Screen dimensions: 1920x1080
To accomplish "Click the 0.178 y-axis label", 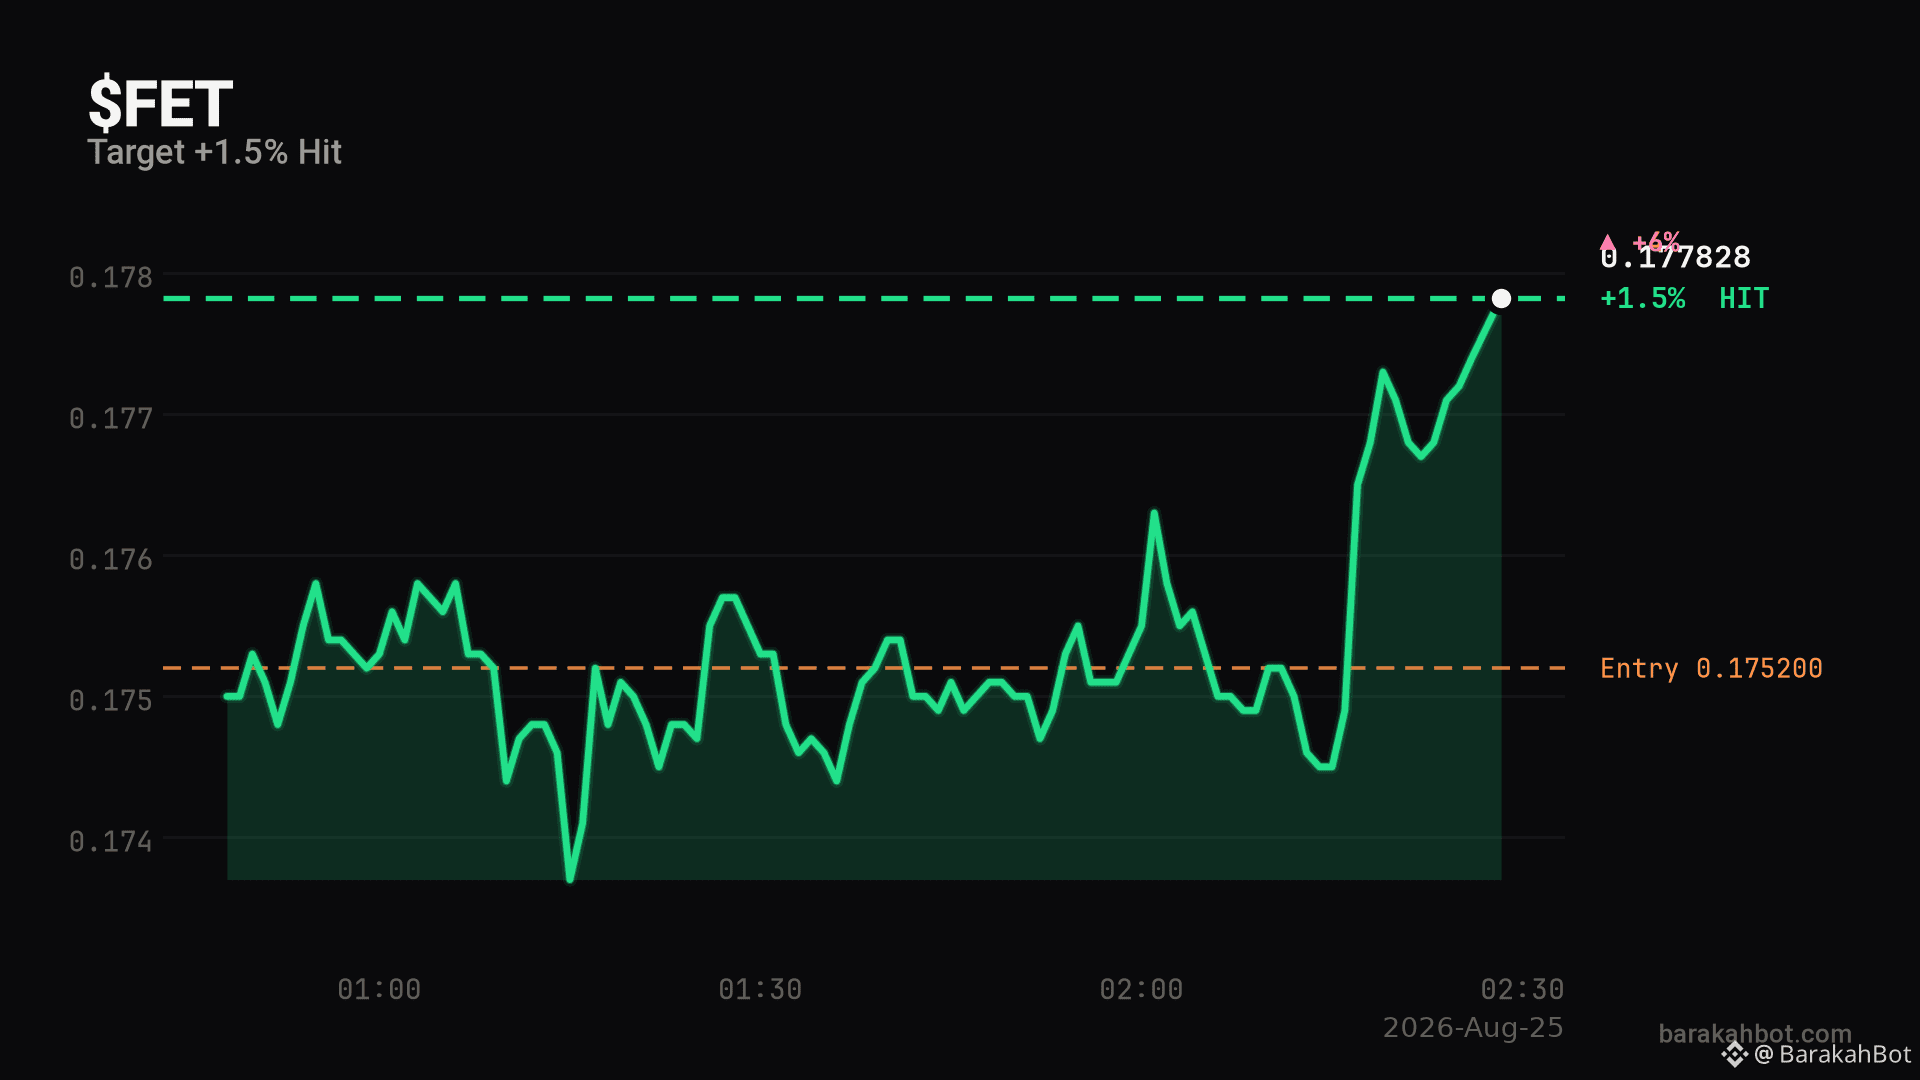I will (111, 277).
